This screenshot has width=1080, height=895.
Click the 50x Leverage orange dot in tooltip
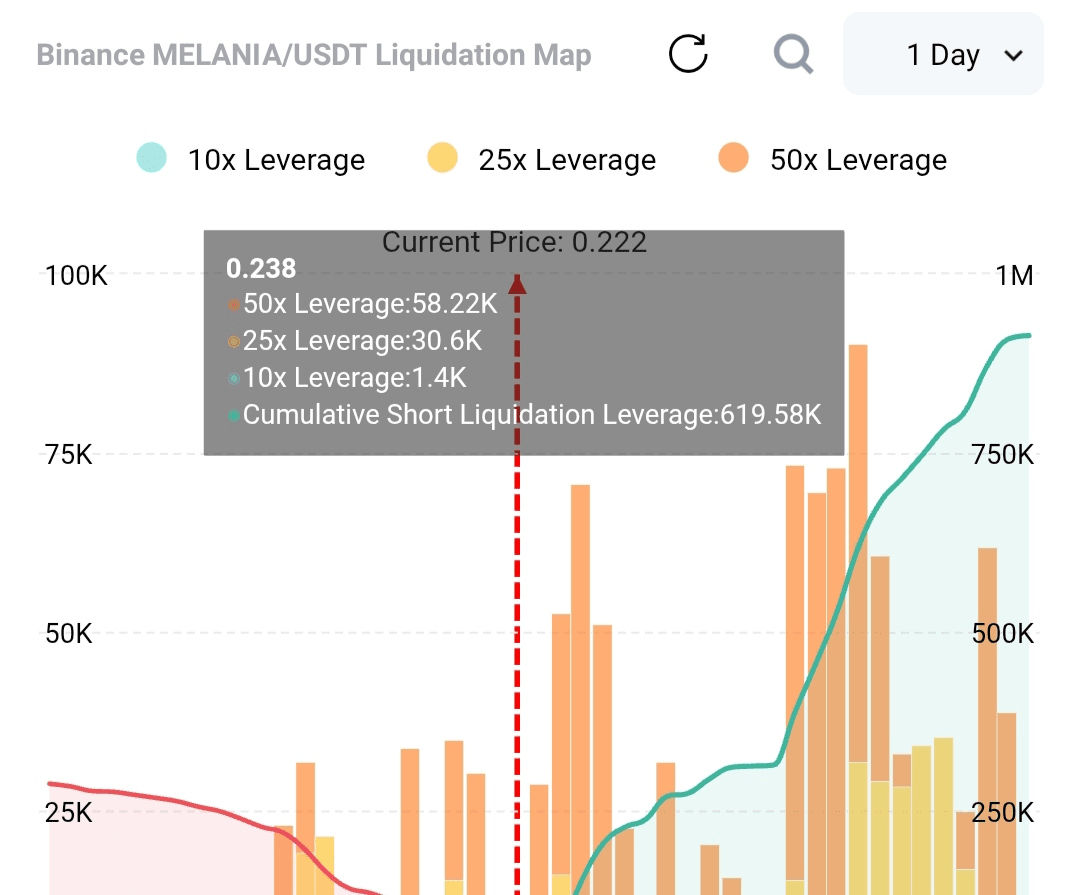233,304
